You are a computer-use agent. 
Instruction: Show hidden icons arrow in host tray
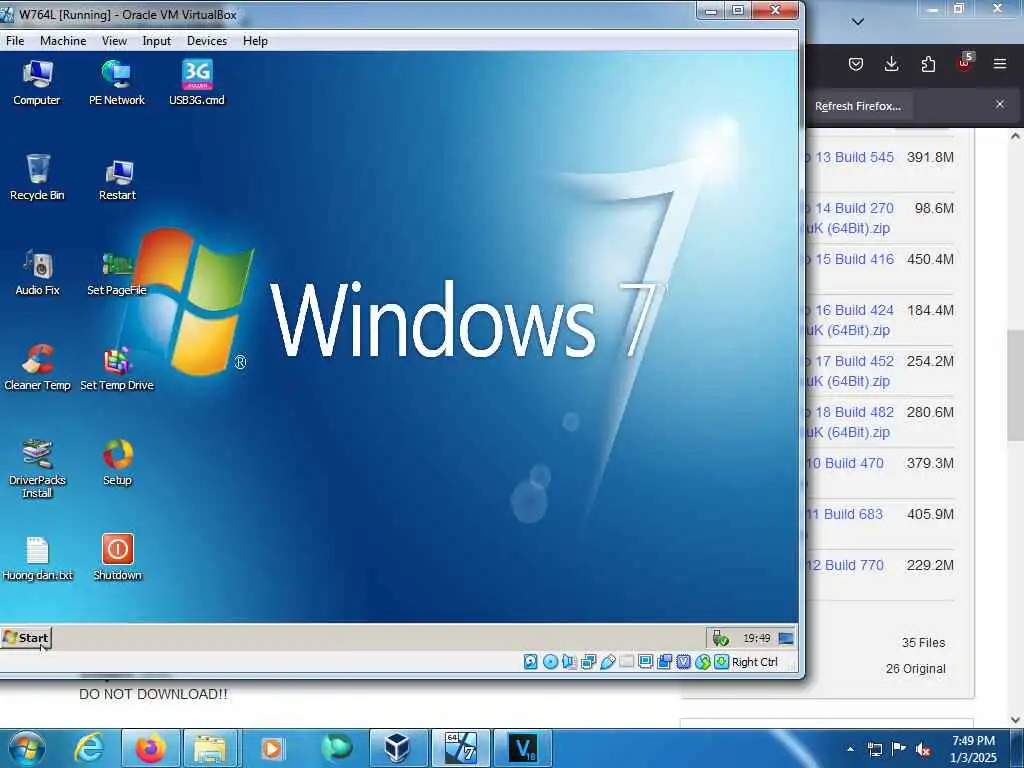pos(850,749)
